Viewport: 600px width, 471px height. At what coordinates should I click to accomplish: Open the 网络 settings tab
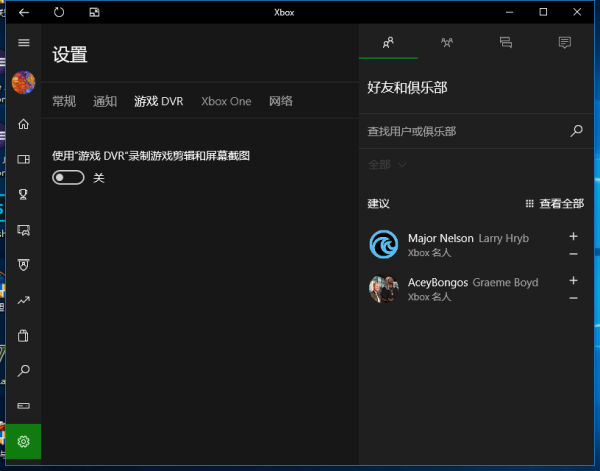click(281, 101)
